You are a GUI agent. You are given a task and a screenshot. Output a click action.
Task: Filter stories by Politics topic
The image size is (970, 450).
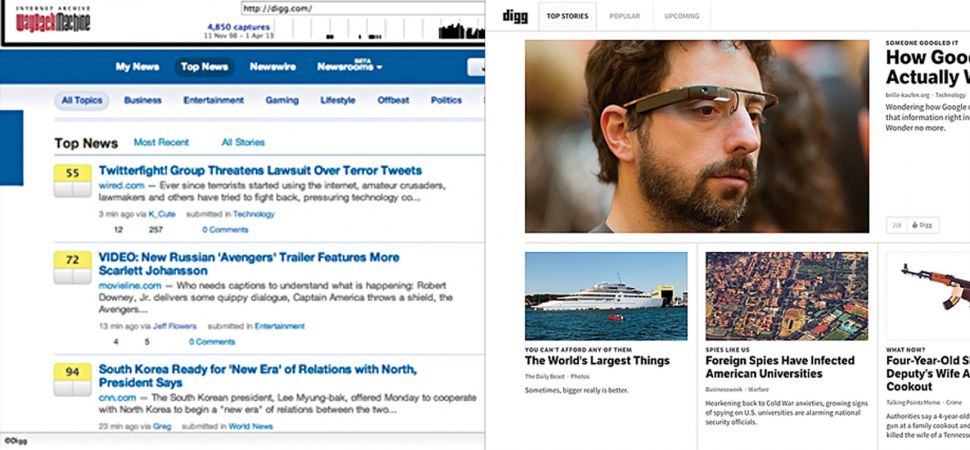pos(446,100)
